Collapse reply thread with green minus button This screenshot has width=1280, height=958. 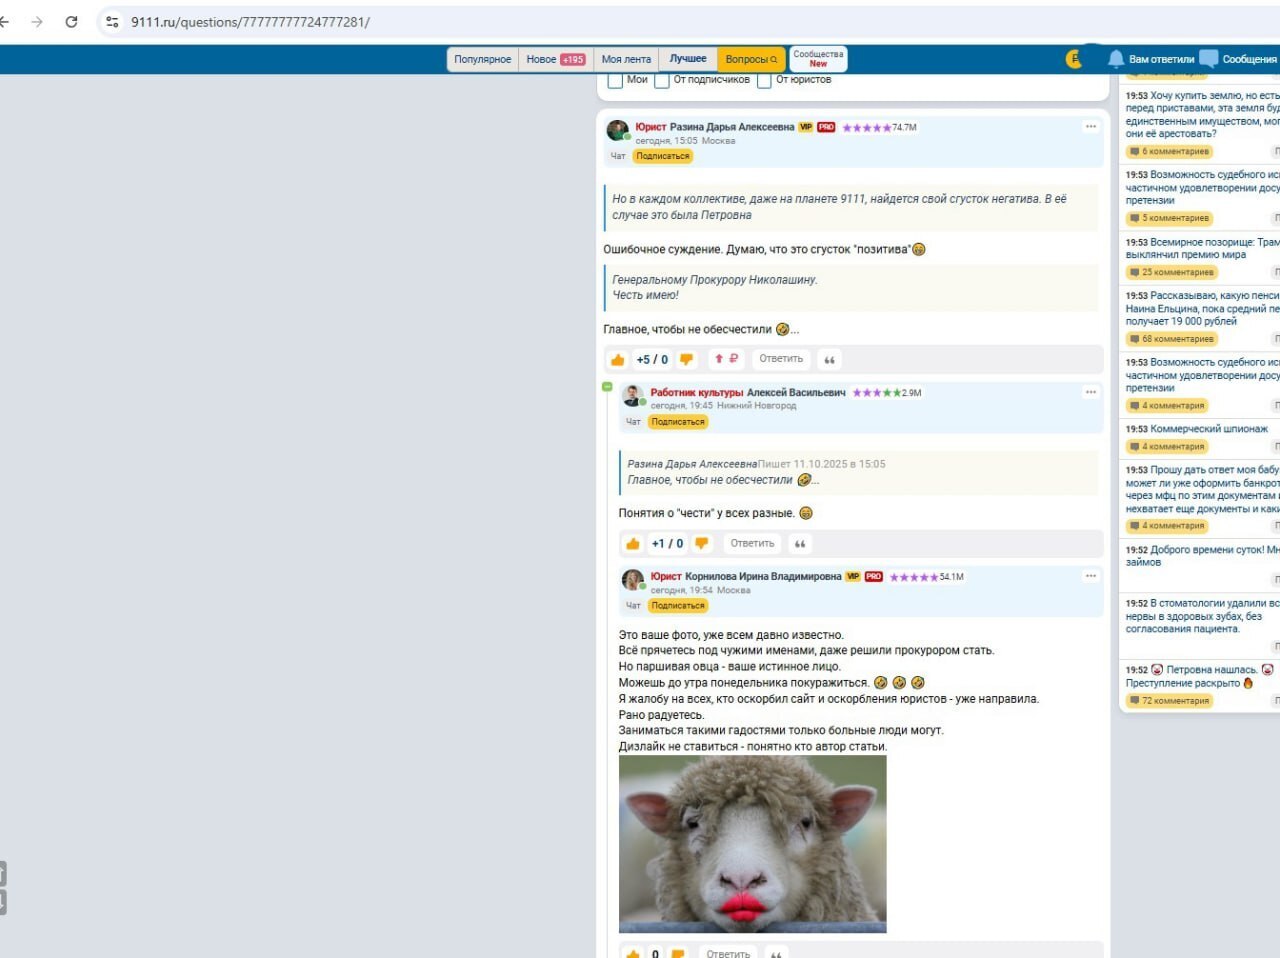607,387
